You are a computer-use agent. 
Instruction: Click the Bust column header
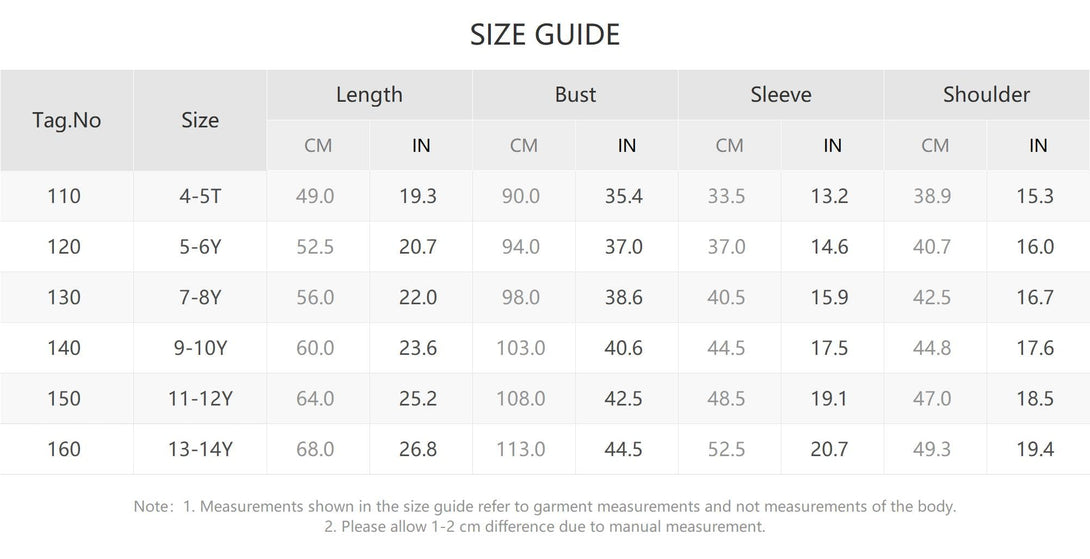pyautogui.click(x=575, y=95)
